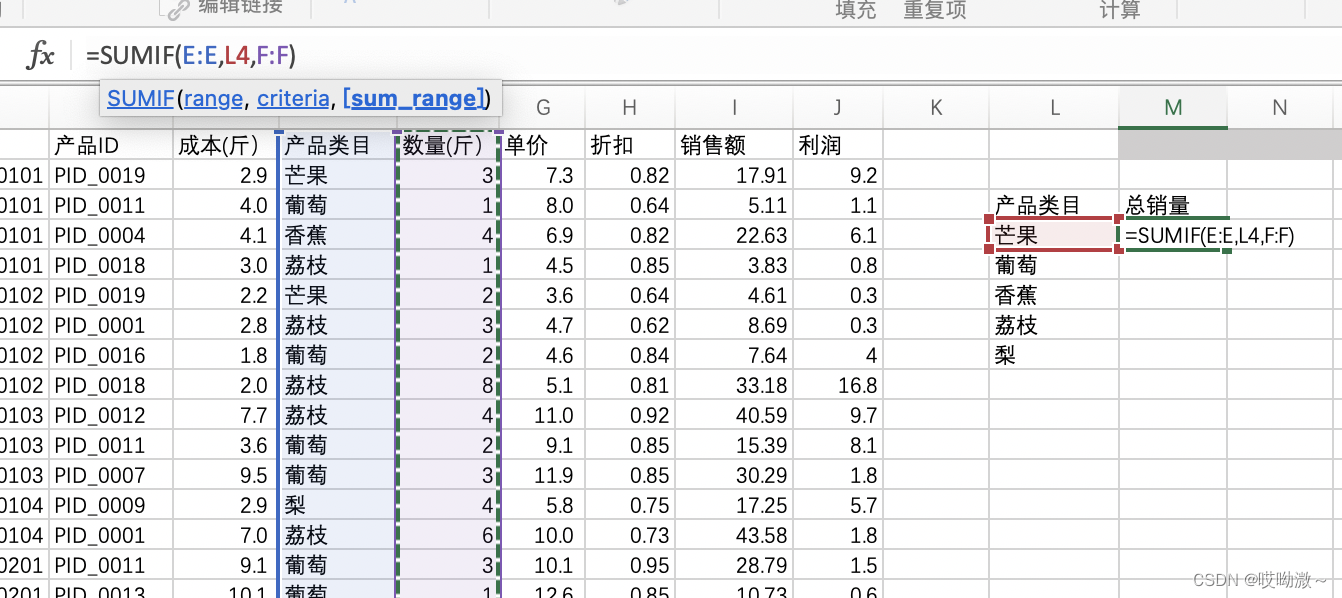1342x598 pixels.
Task: Select the 总销量 header cell
Action: (x=1174, y=206)
